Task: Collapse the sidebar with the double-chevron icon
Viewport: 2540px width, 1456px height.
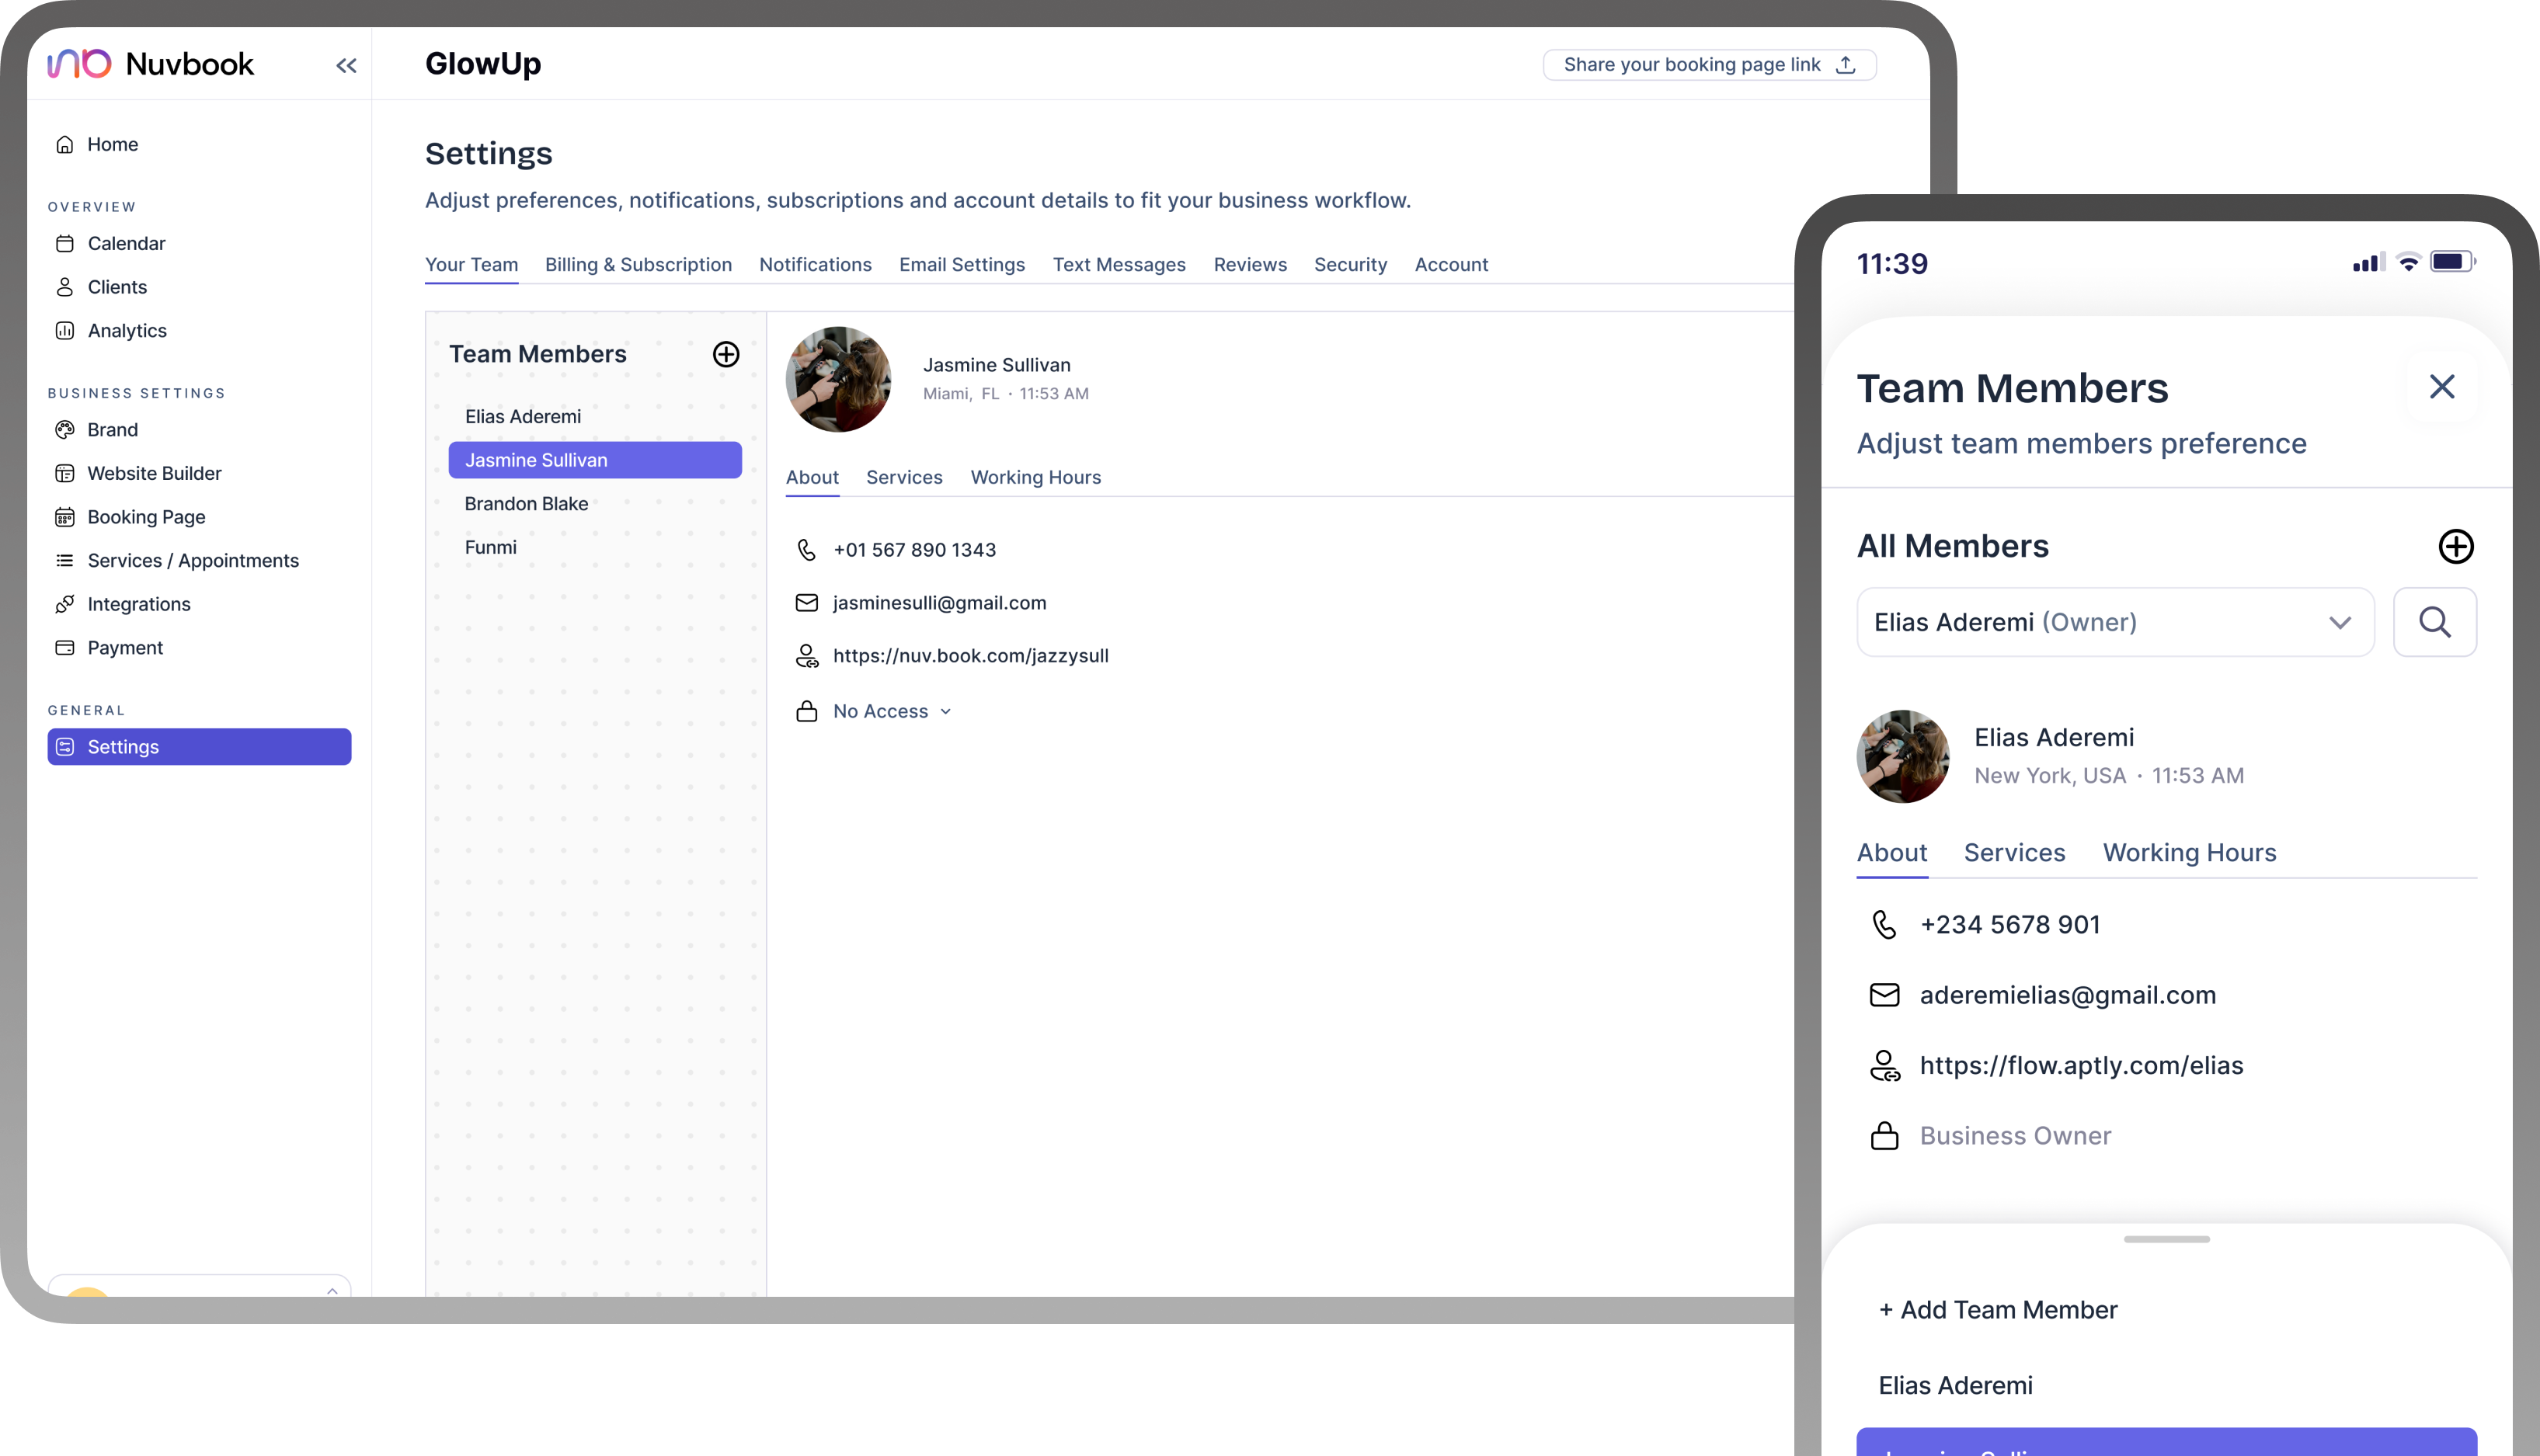Action: pos(346,66)
